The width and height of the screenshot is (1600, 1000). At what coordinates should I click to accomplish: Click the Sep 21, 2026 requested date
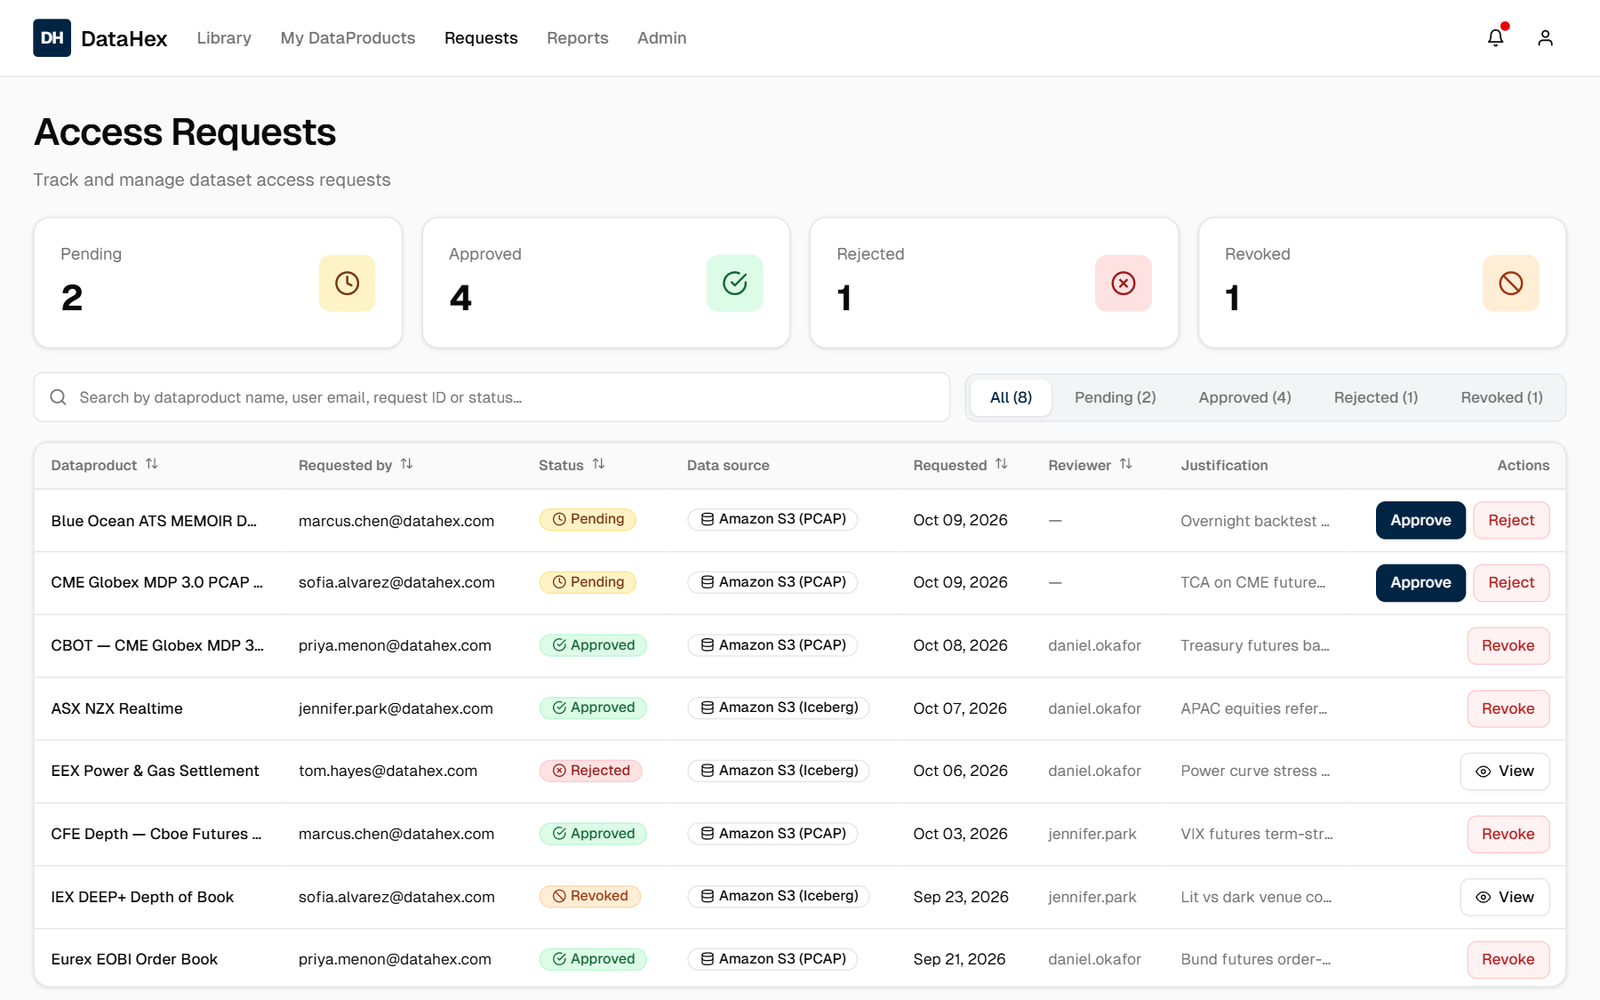pyautogui.click(x=960, y=960)
